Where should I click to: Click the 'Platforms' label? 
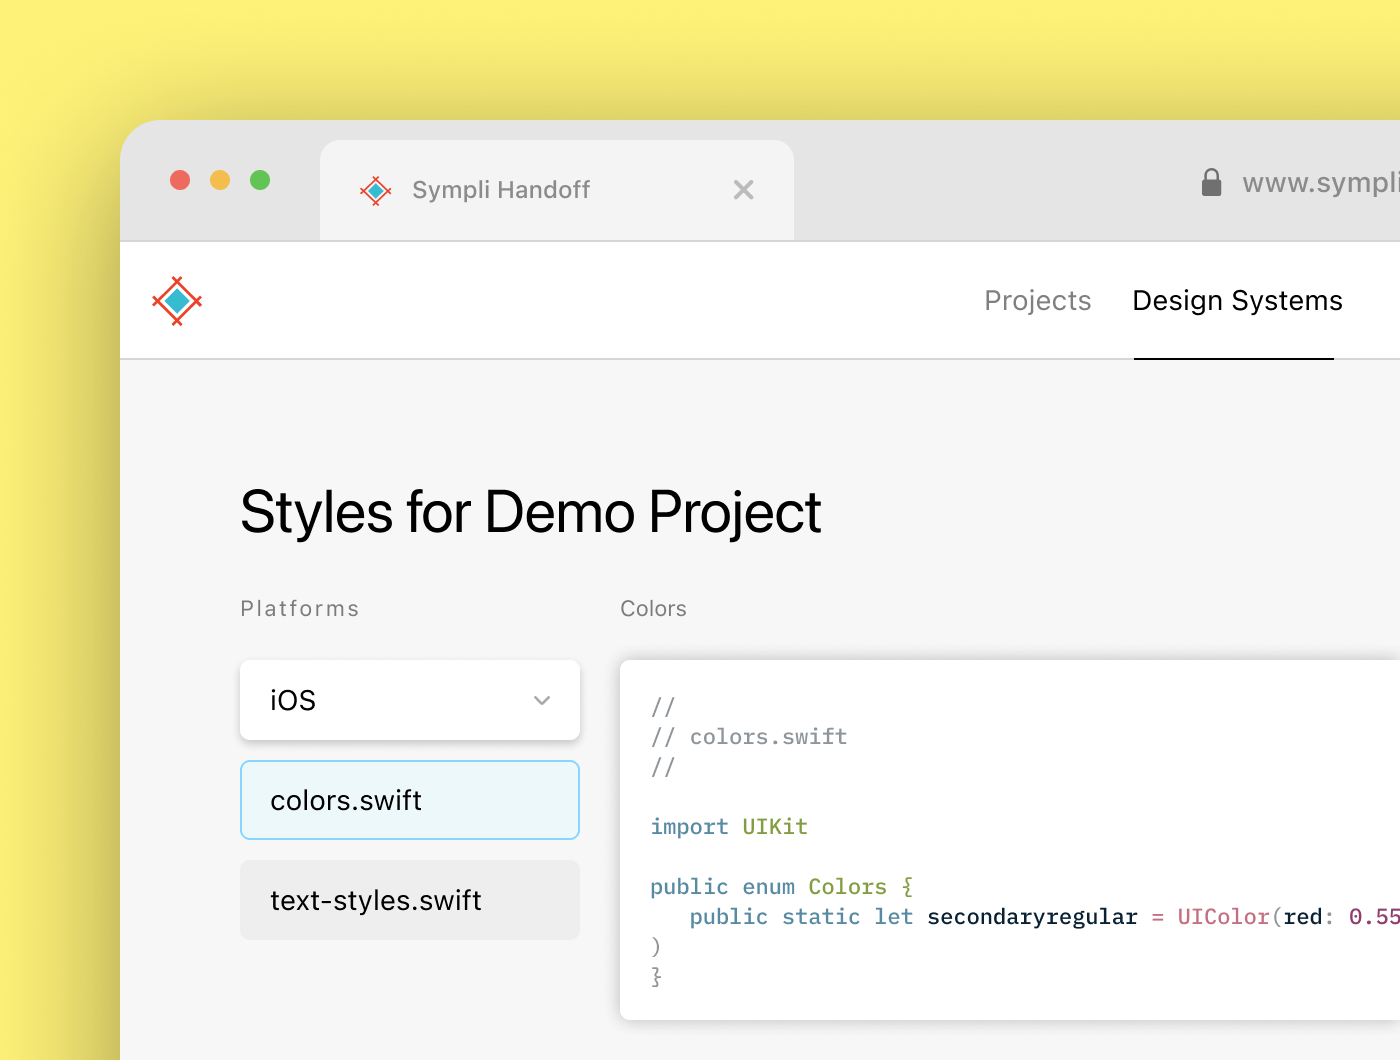click(299, 608)
